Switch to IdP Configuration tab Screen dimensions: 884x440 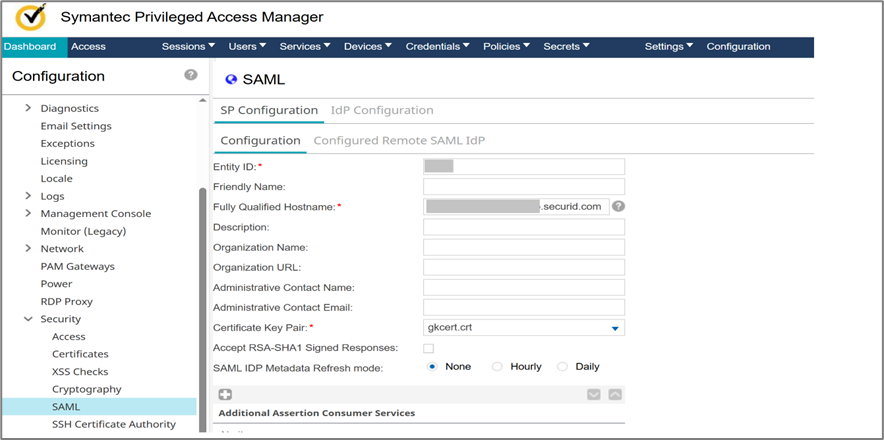click(x=382, y=110)
